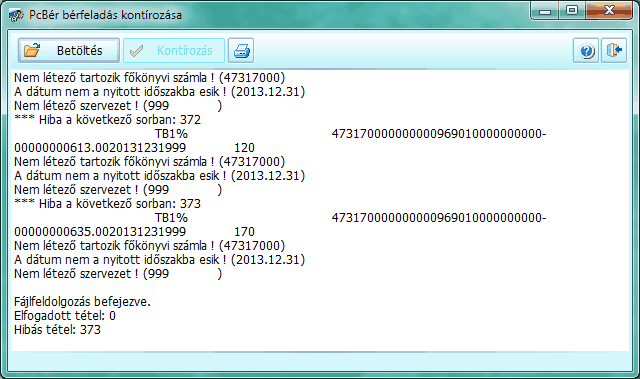Click the text '*** Hiba a következő sorban: 373'
Viewport: 640px width, 379px height.
(107, 204)
